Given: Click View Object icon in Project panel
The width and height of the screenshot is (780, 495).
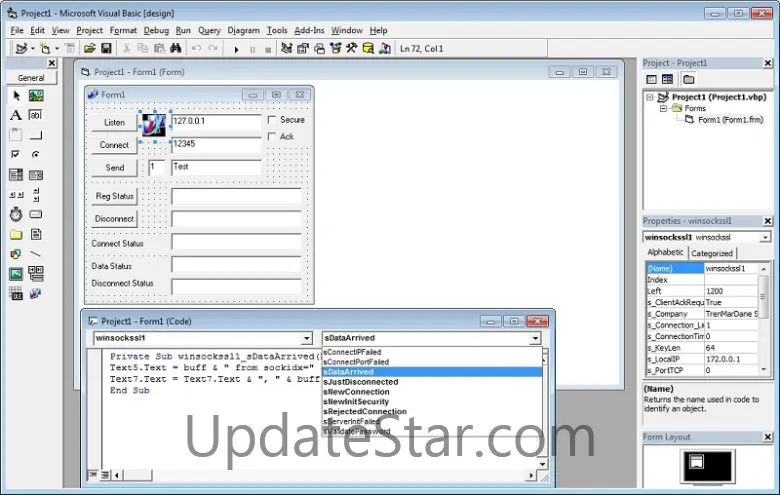Looking at the screenshot, I should point(668,79).
